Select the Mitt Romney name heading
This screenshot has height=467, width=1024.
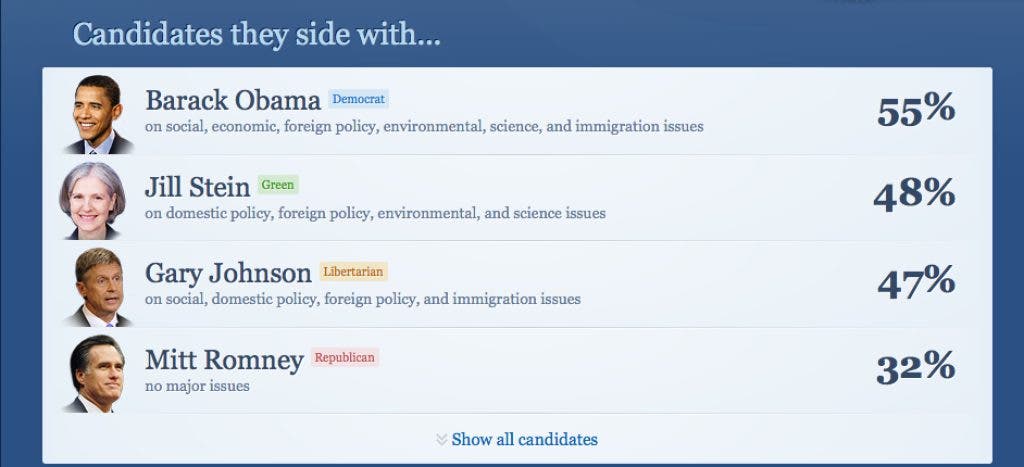pos(224,359)
